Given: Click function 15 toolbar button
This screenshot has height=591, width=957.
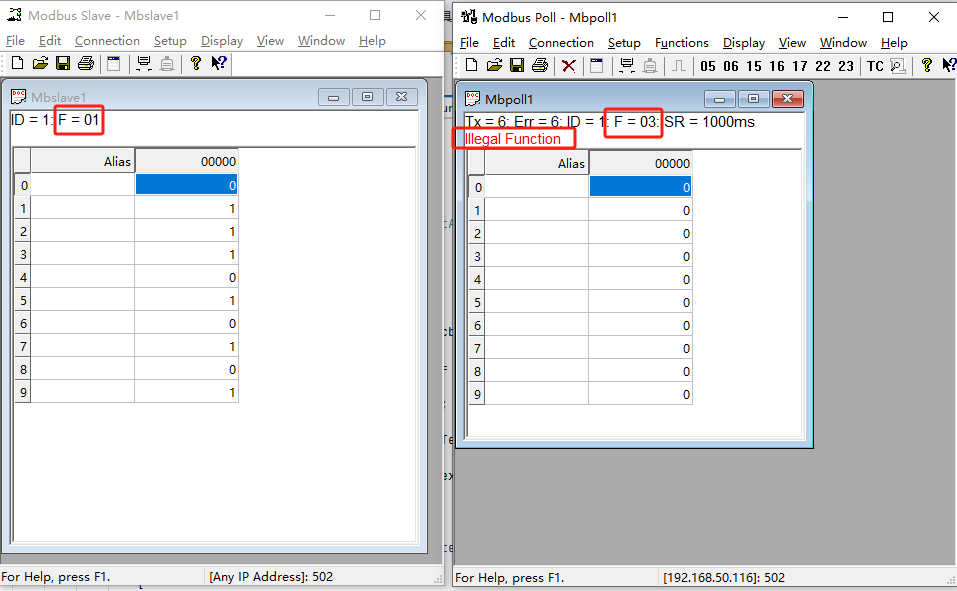Looking at the screenshot, I should pos(754,66).
